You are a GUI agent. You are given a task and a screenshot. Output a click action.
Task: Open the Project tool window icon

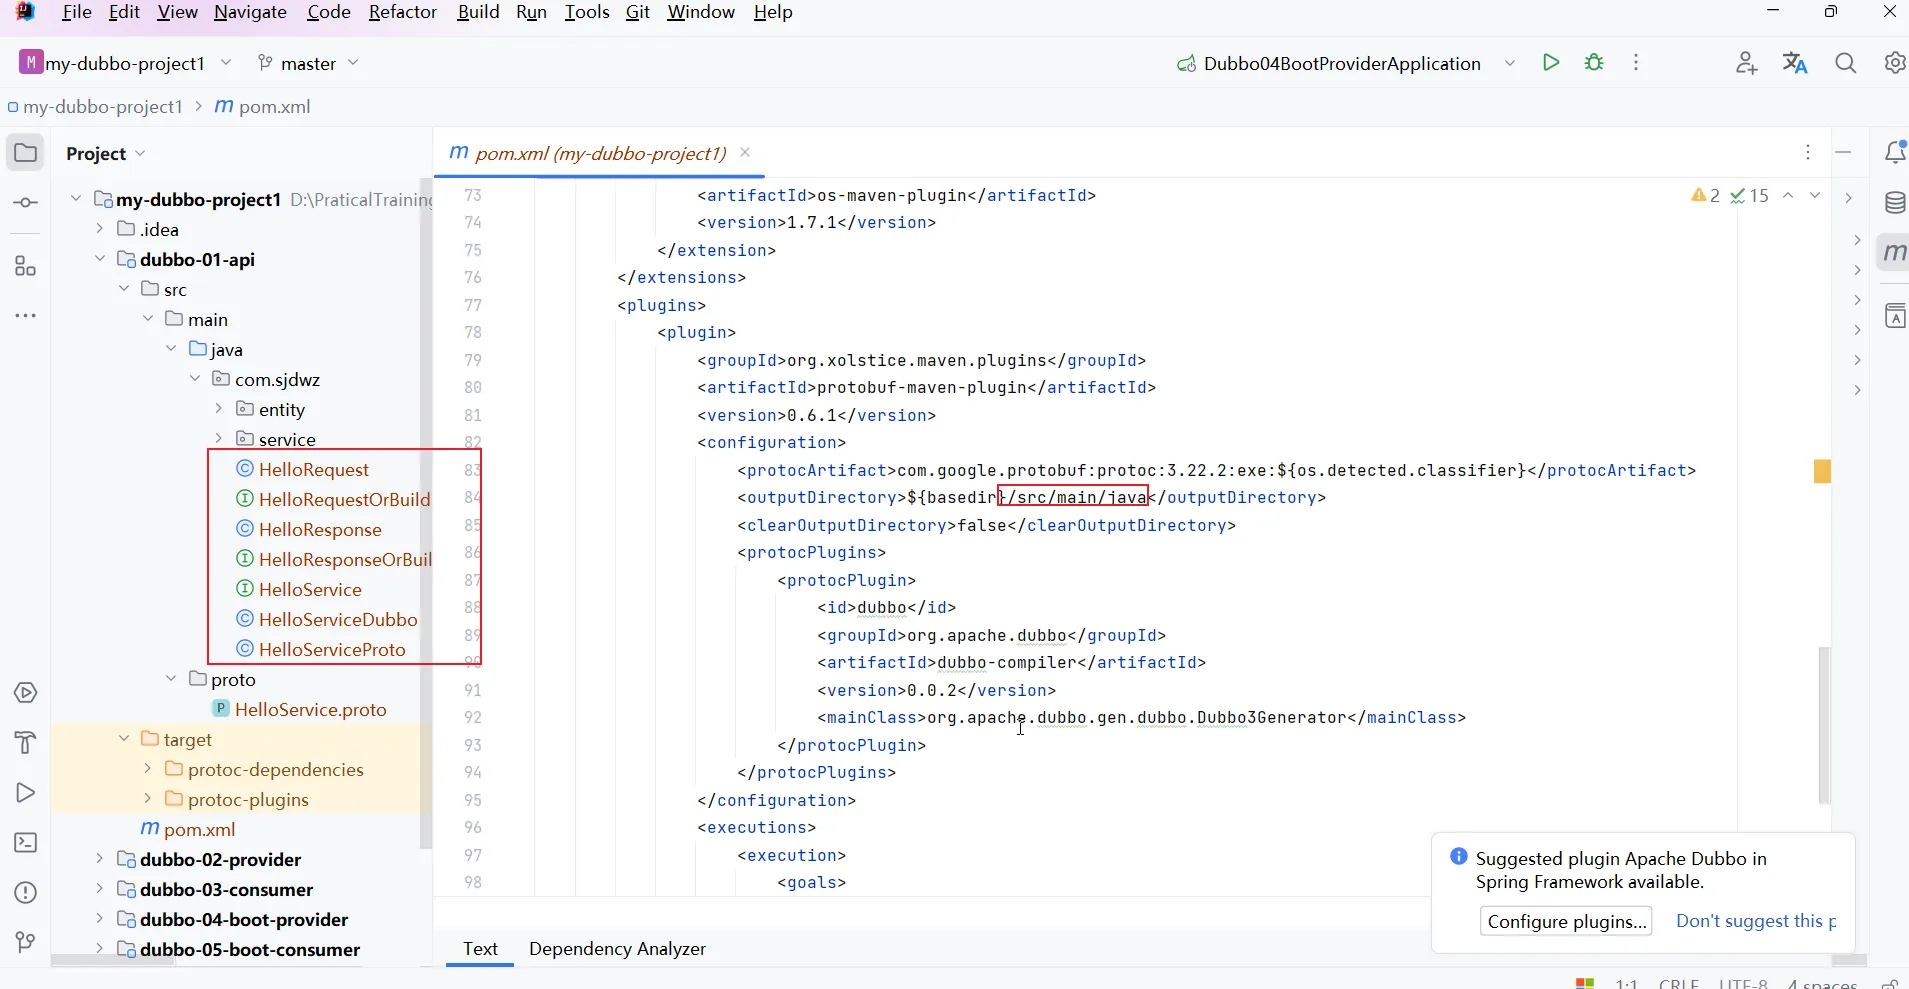tap(26, 153)
